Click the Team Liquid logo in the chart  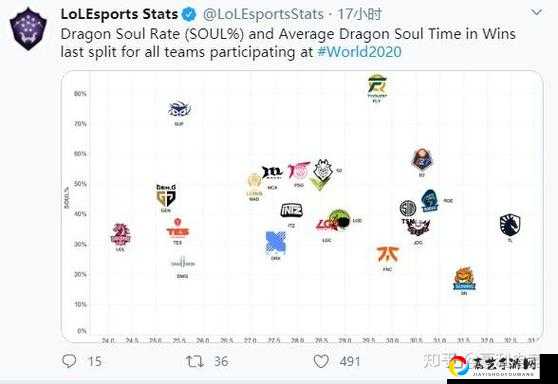[x=510, y=225]
